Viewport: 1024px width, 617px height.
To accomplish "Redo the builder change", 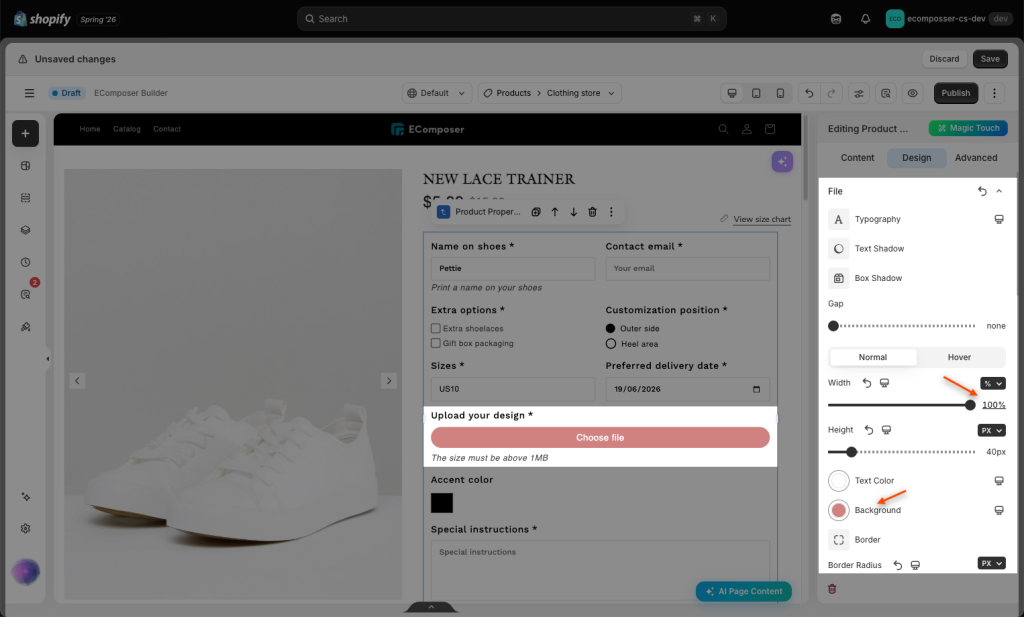I will point(831,93).
